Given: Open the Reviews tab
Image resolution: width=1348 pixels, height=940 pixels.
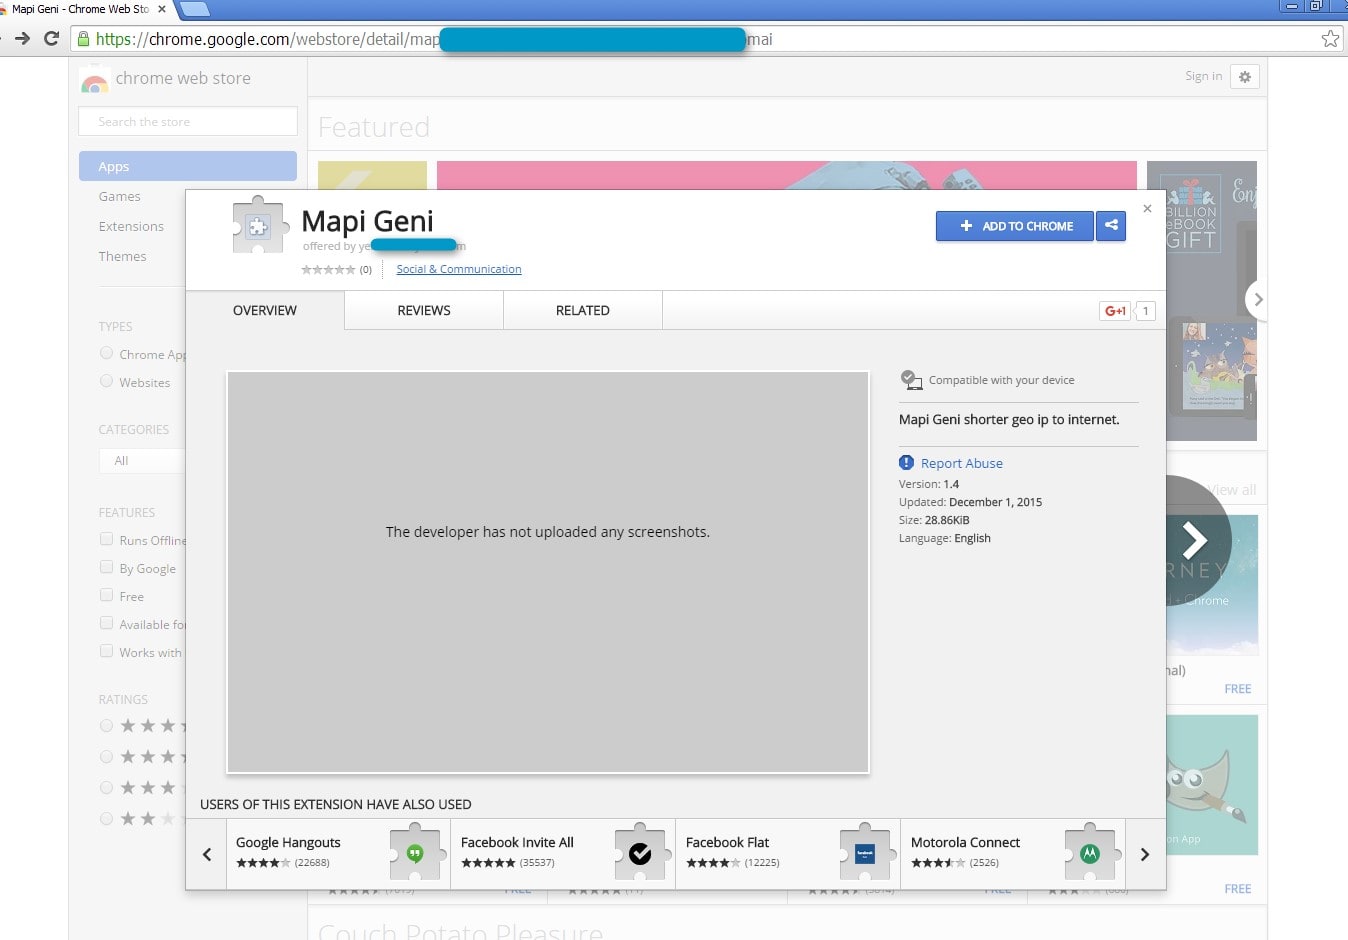Looking at the screenshot, I should pos(424,311).
